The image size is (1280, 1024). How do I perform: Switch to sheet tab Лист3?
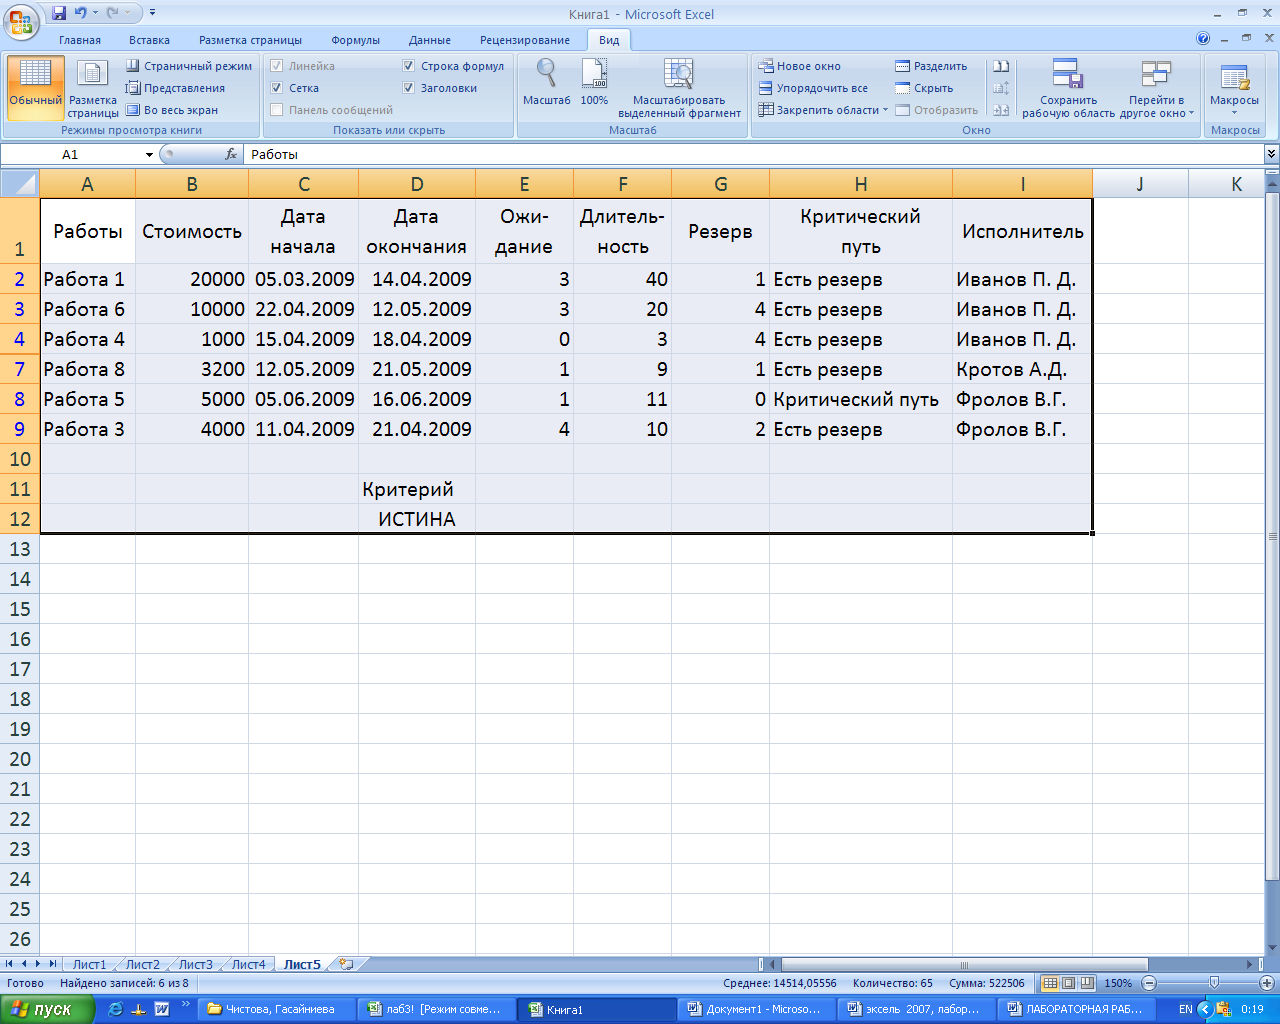tap(195, 964)
